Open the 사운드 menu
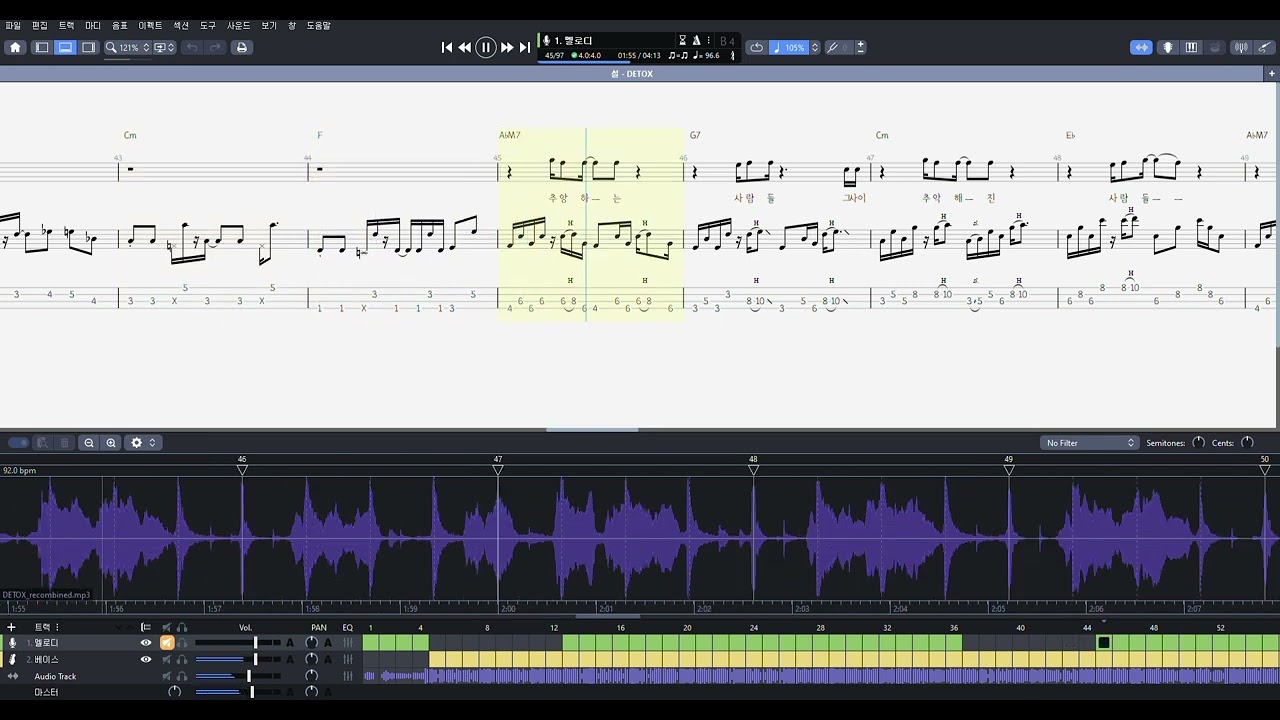Screen dimensions: 1280x720 tap(239, 26)
